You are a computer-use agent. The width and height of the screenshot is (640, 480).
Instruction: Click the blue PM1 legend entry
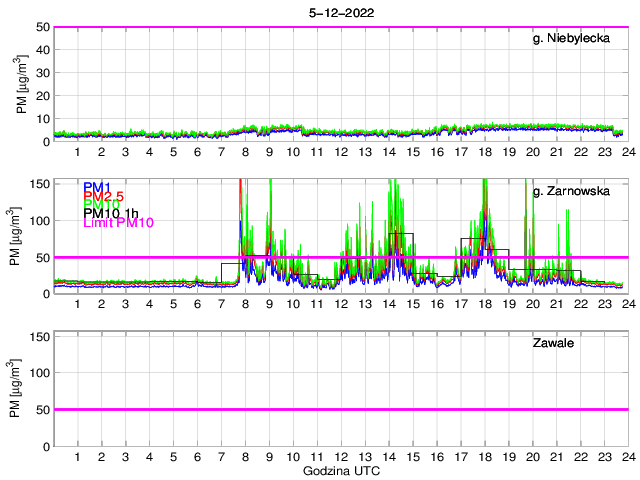(x=97, y=187)
